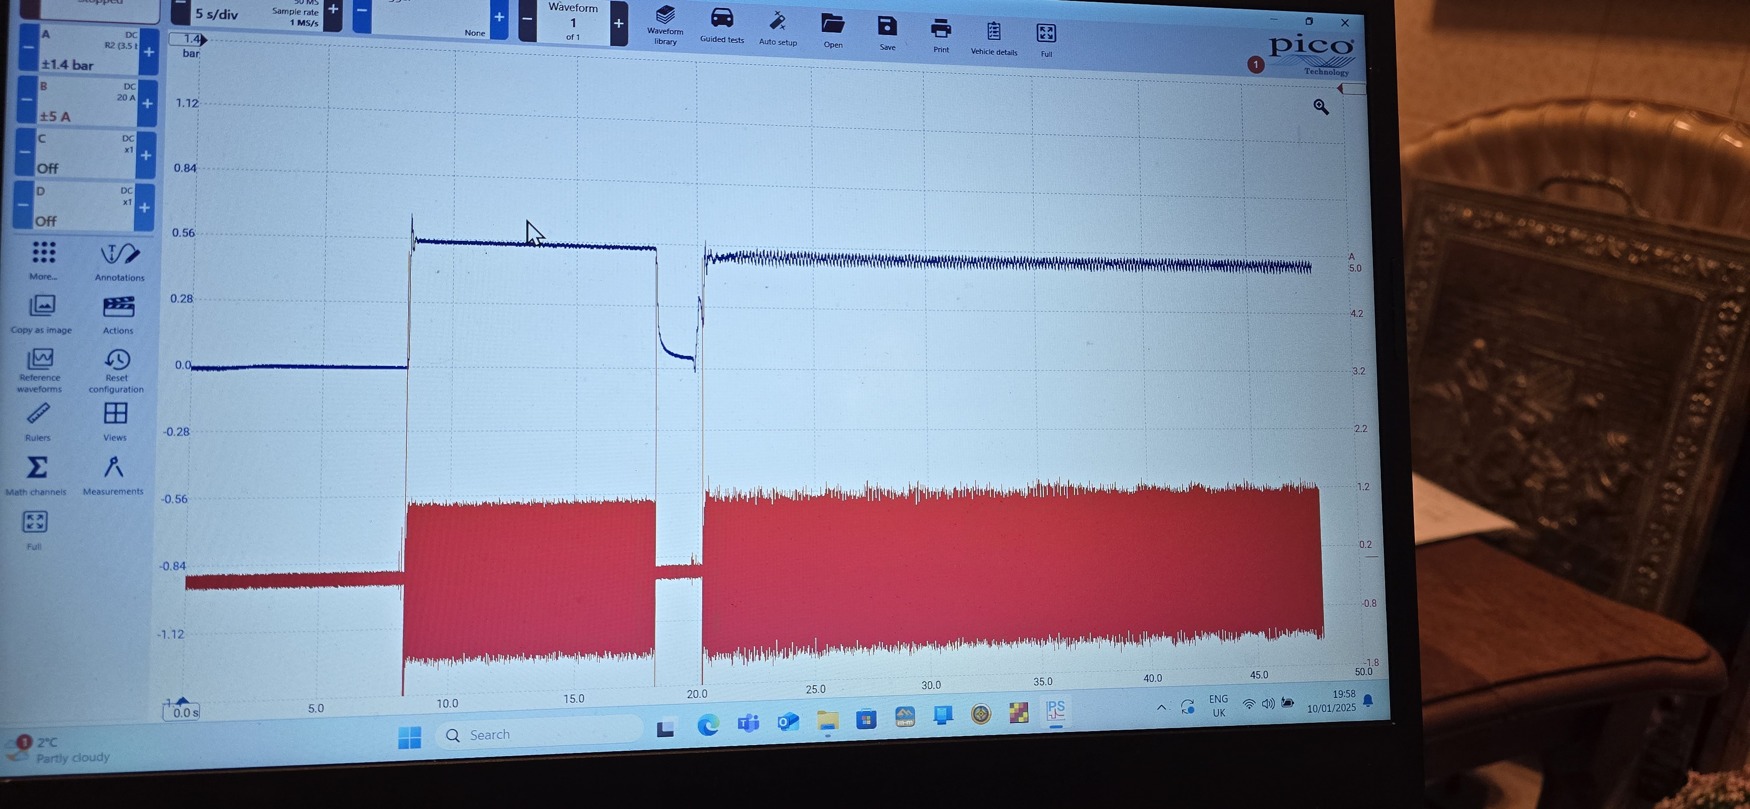Open Windows Start menu
The width and height of the screenshot is (1750, 809).
click(409, 737)
